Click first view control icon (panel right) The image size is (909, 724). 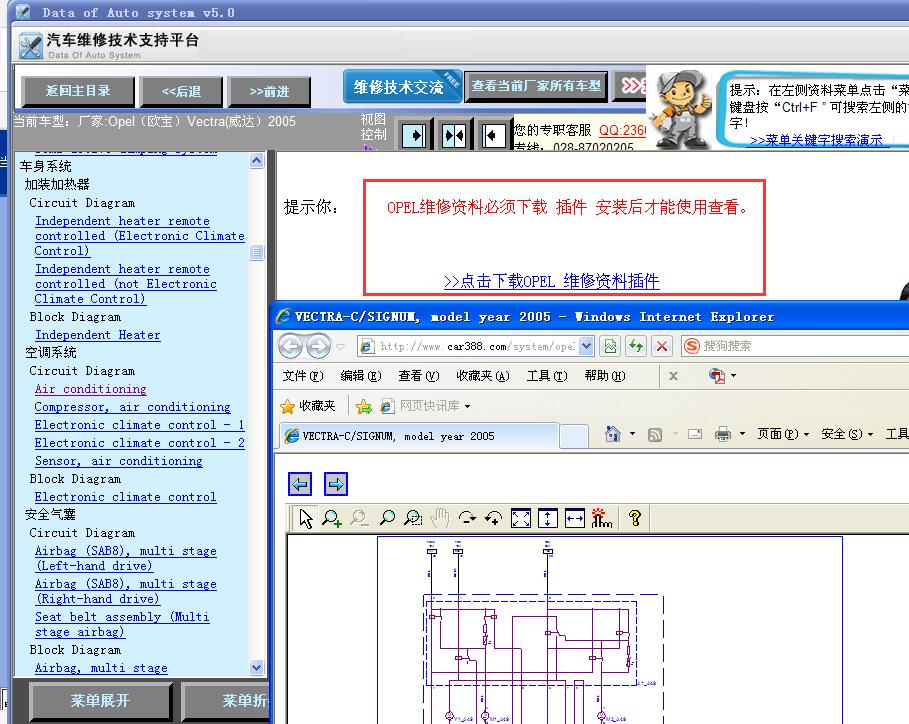(414, 136)
